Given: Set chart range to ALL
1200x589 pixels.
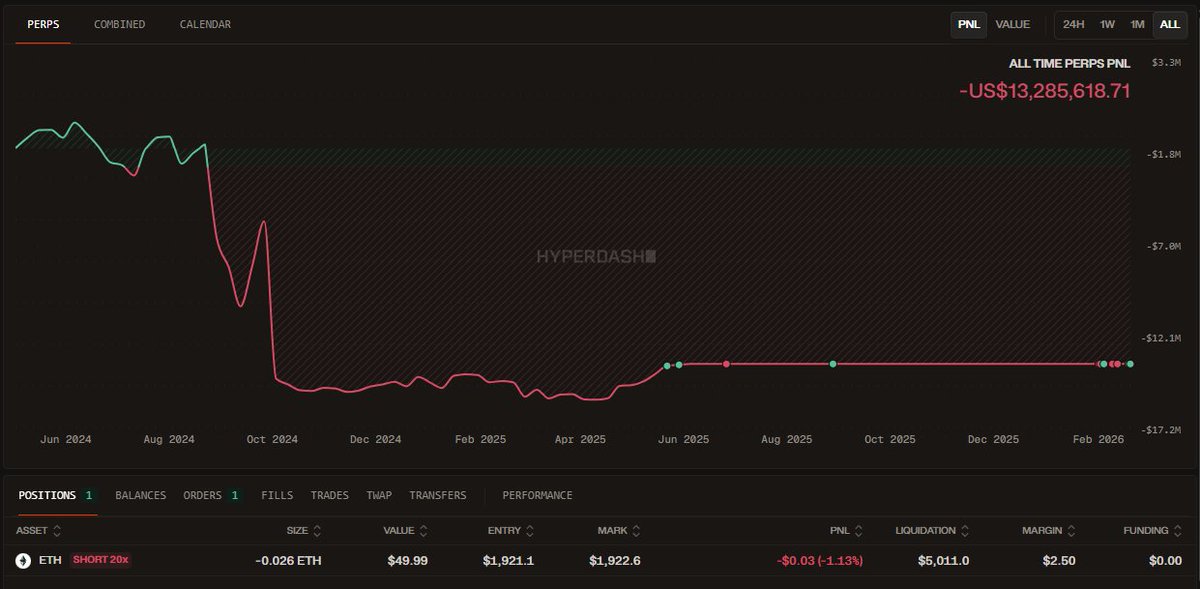Looking at the screenshot, I should pyautogui.click(x=1170, y=24).
